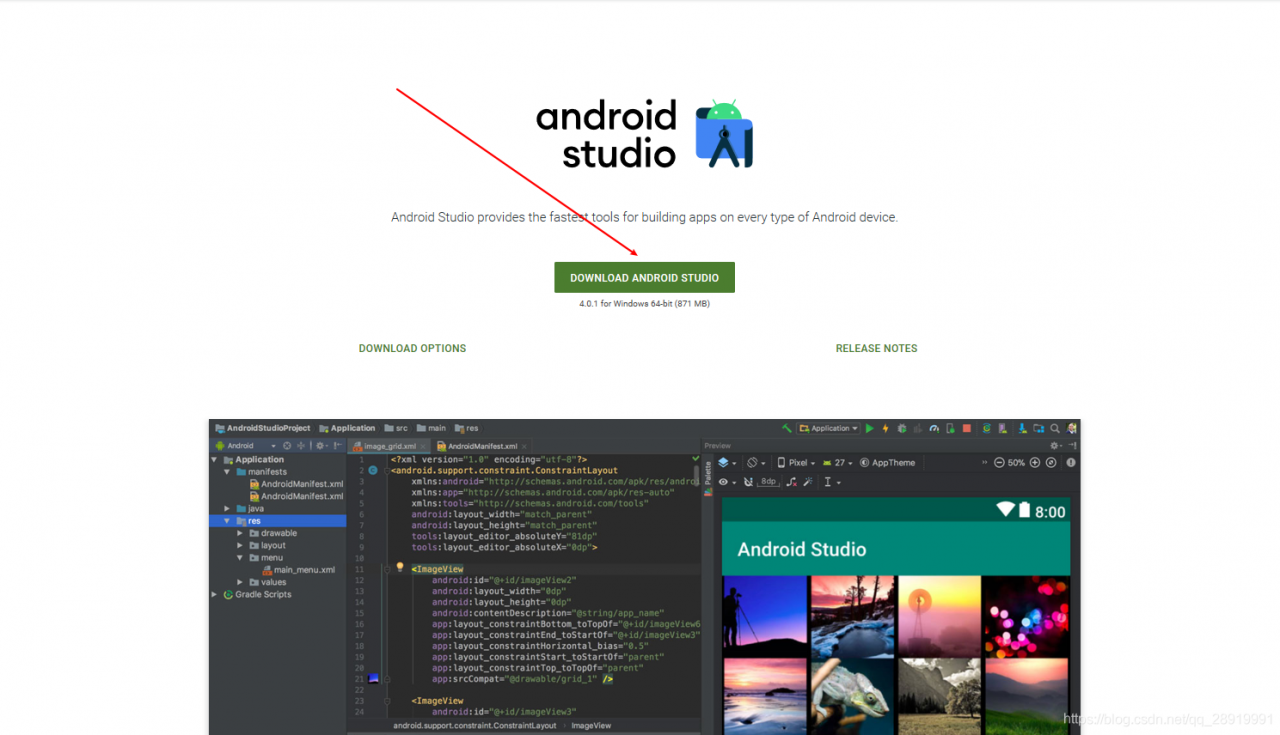Click the 8dp default margins field
The height and width of the screenshot is (735, 1280).
click(x=768, y=482)
